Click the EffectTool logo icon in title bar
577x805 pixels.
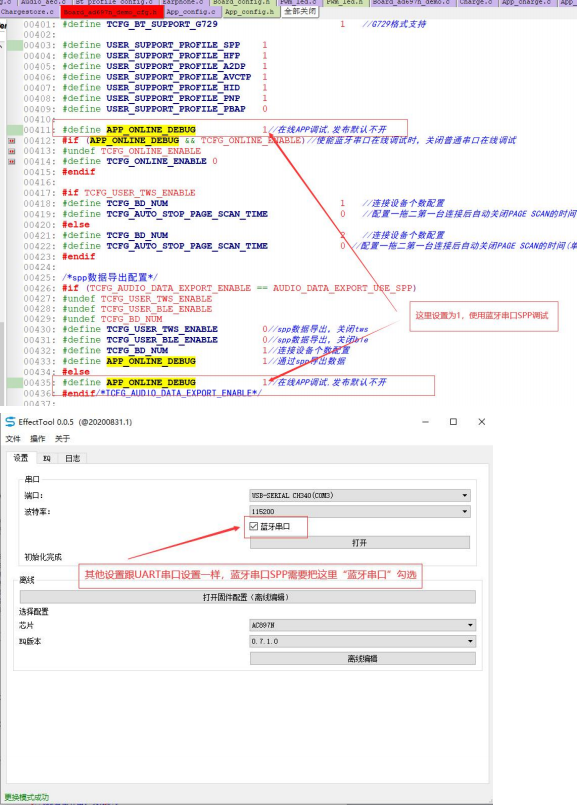pyautogui.click(x=10, y=421)
